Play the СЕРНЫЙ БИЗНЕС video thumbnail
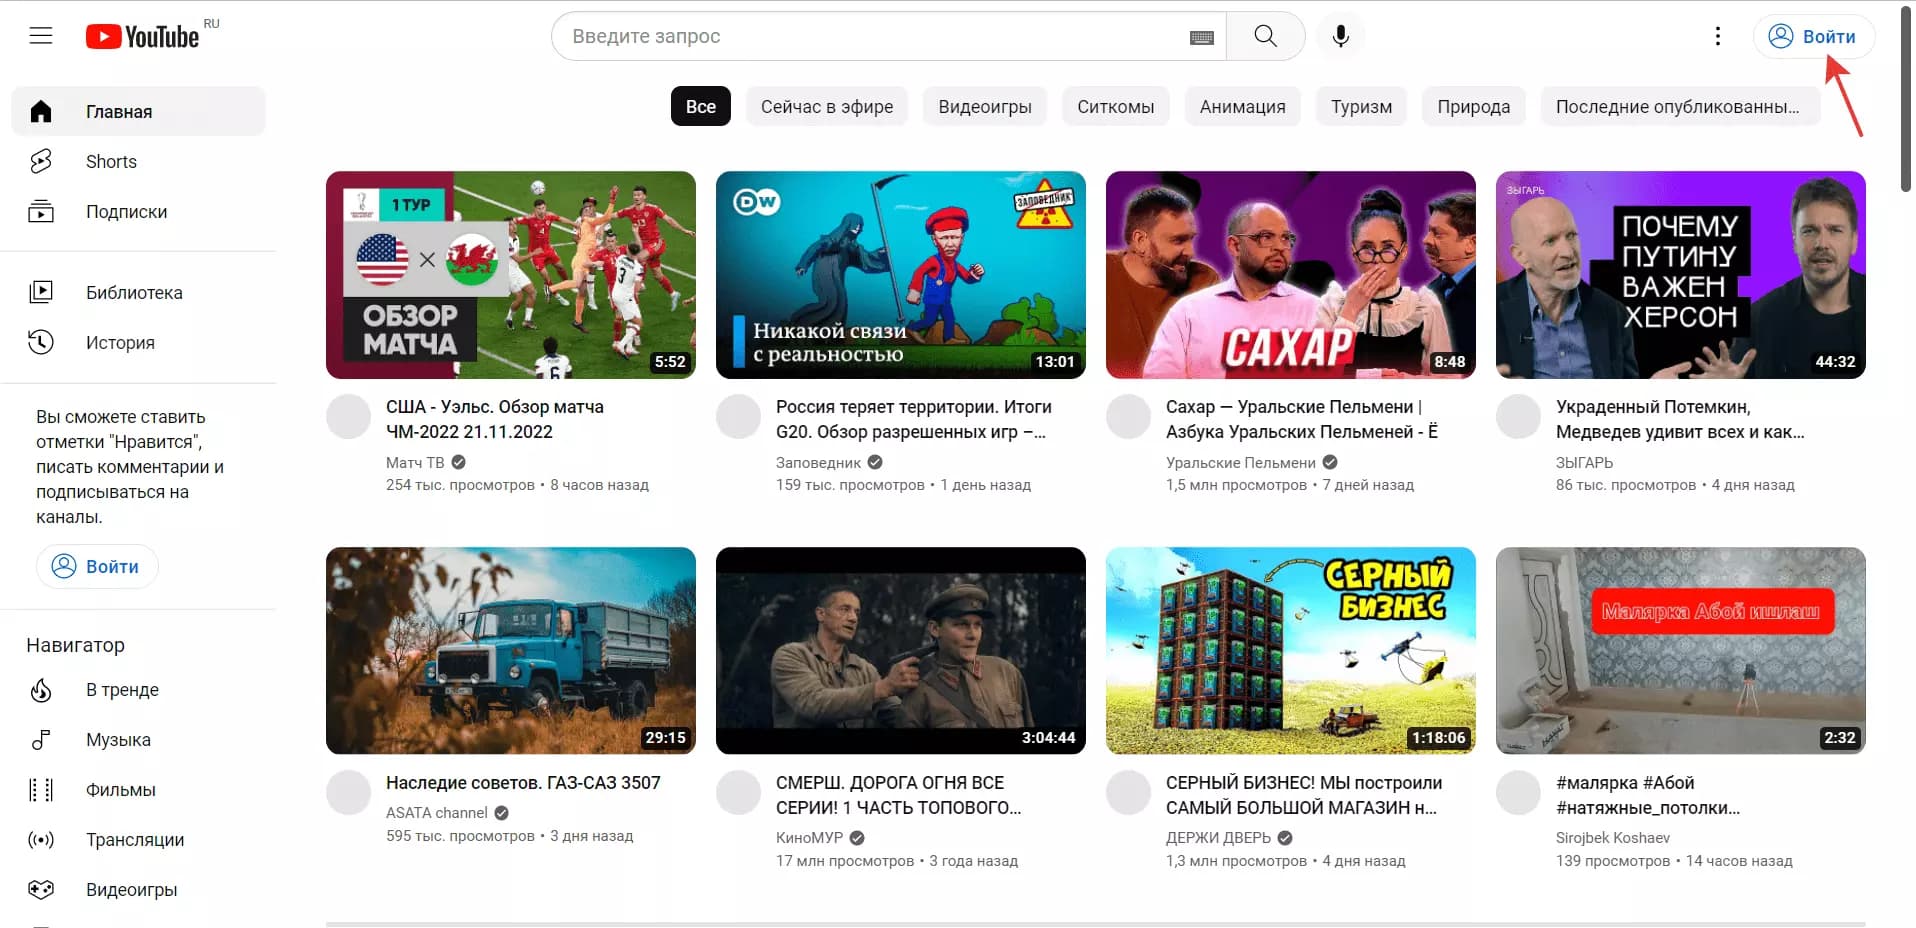 click(x=1291, y=650)
